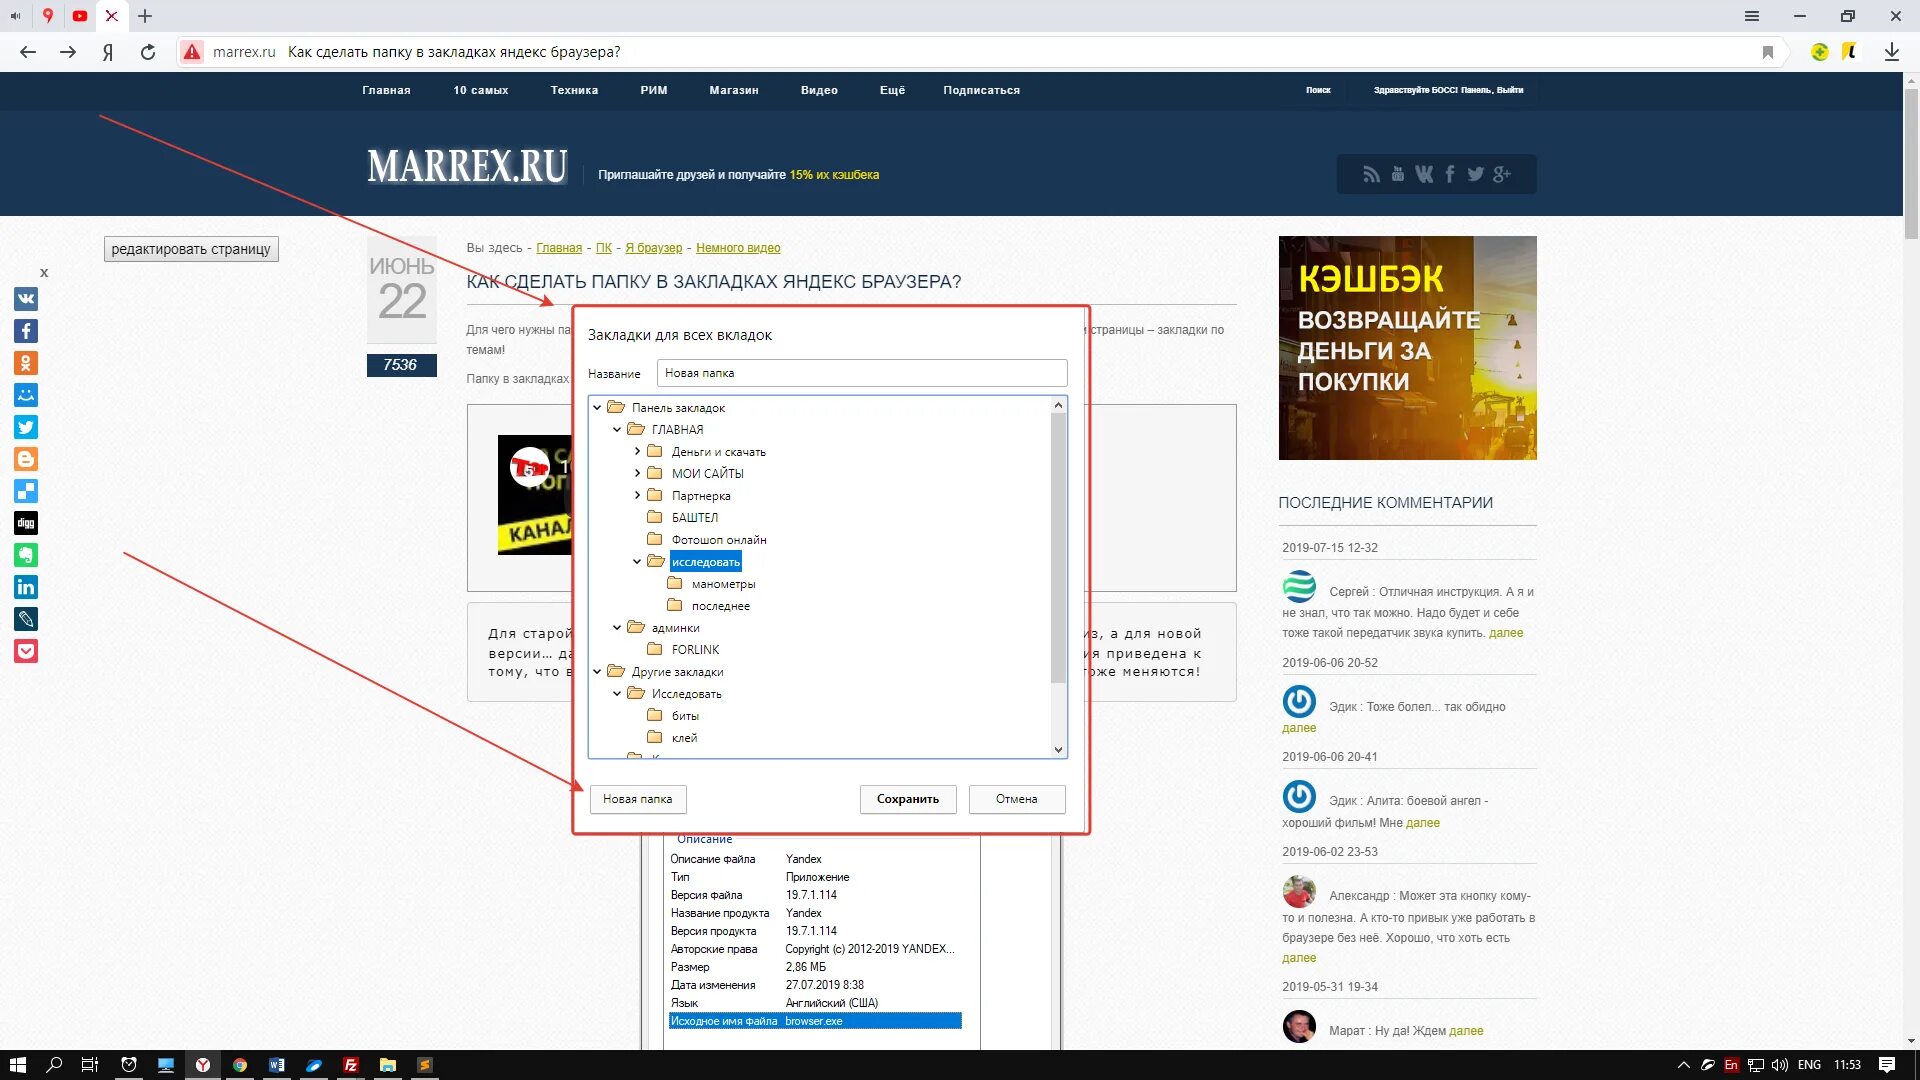Click the Новая папка creation button
Viewport: 1920px width, 1080px height.
pyautogui.click(x=638, y=798)
